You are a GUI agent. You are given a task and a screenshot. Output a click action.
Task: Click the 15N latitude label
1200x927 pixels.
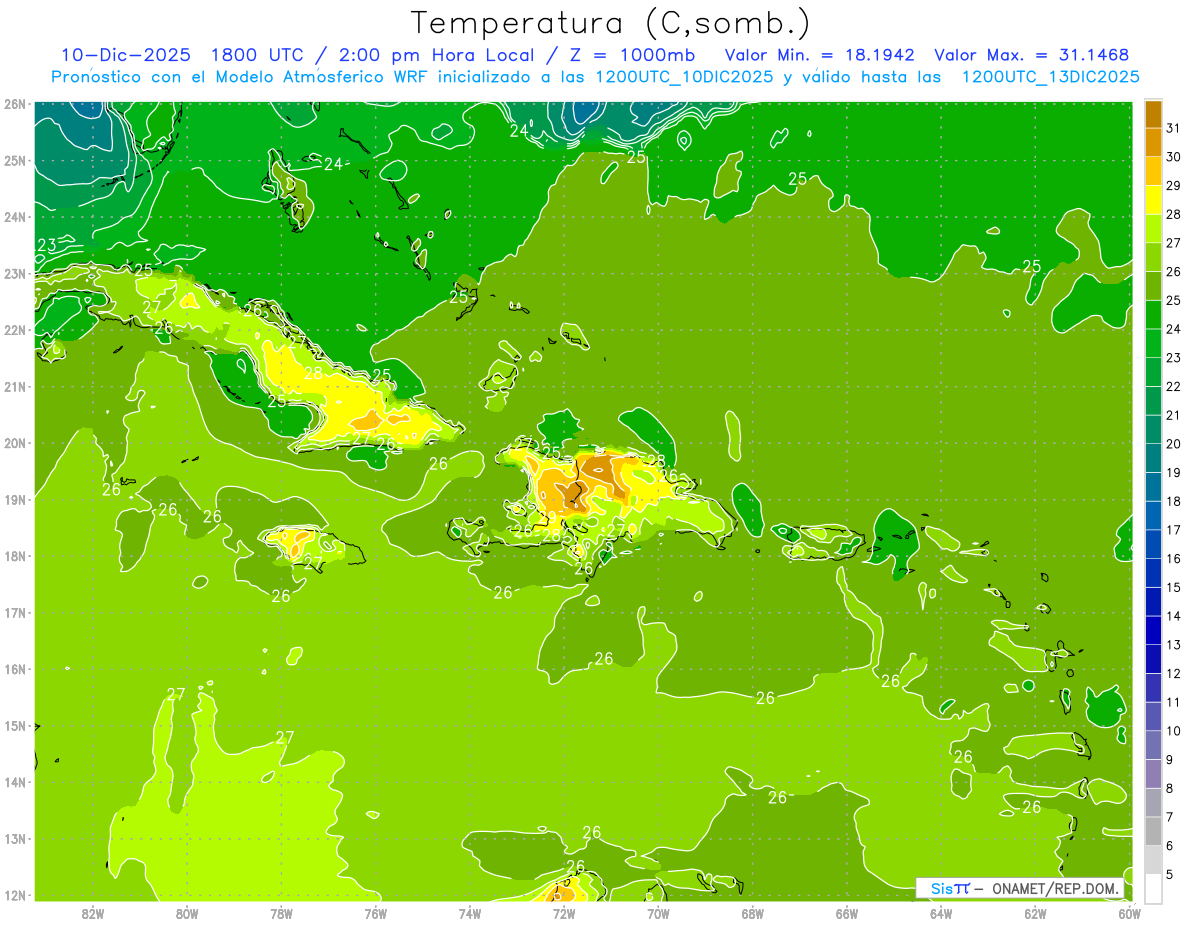tap(14, 726)
